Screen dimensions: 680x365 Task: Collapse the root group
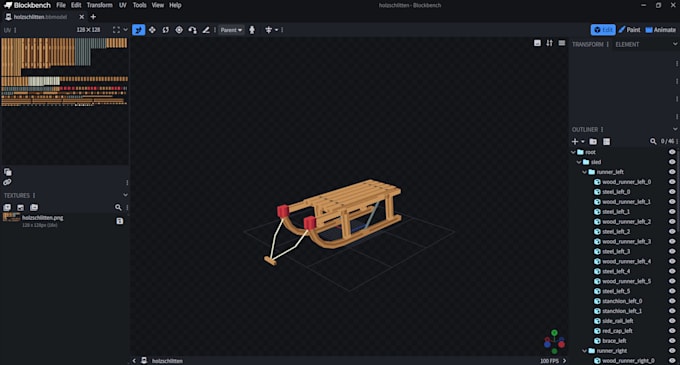[573, 152]
